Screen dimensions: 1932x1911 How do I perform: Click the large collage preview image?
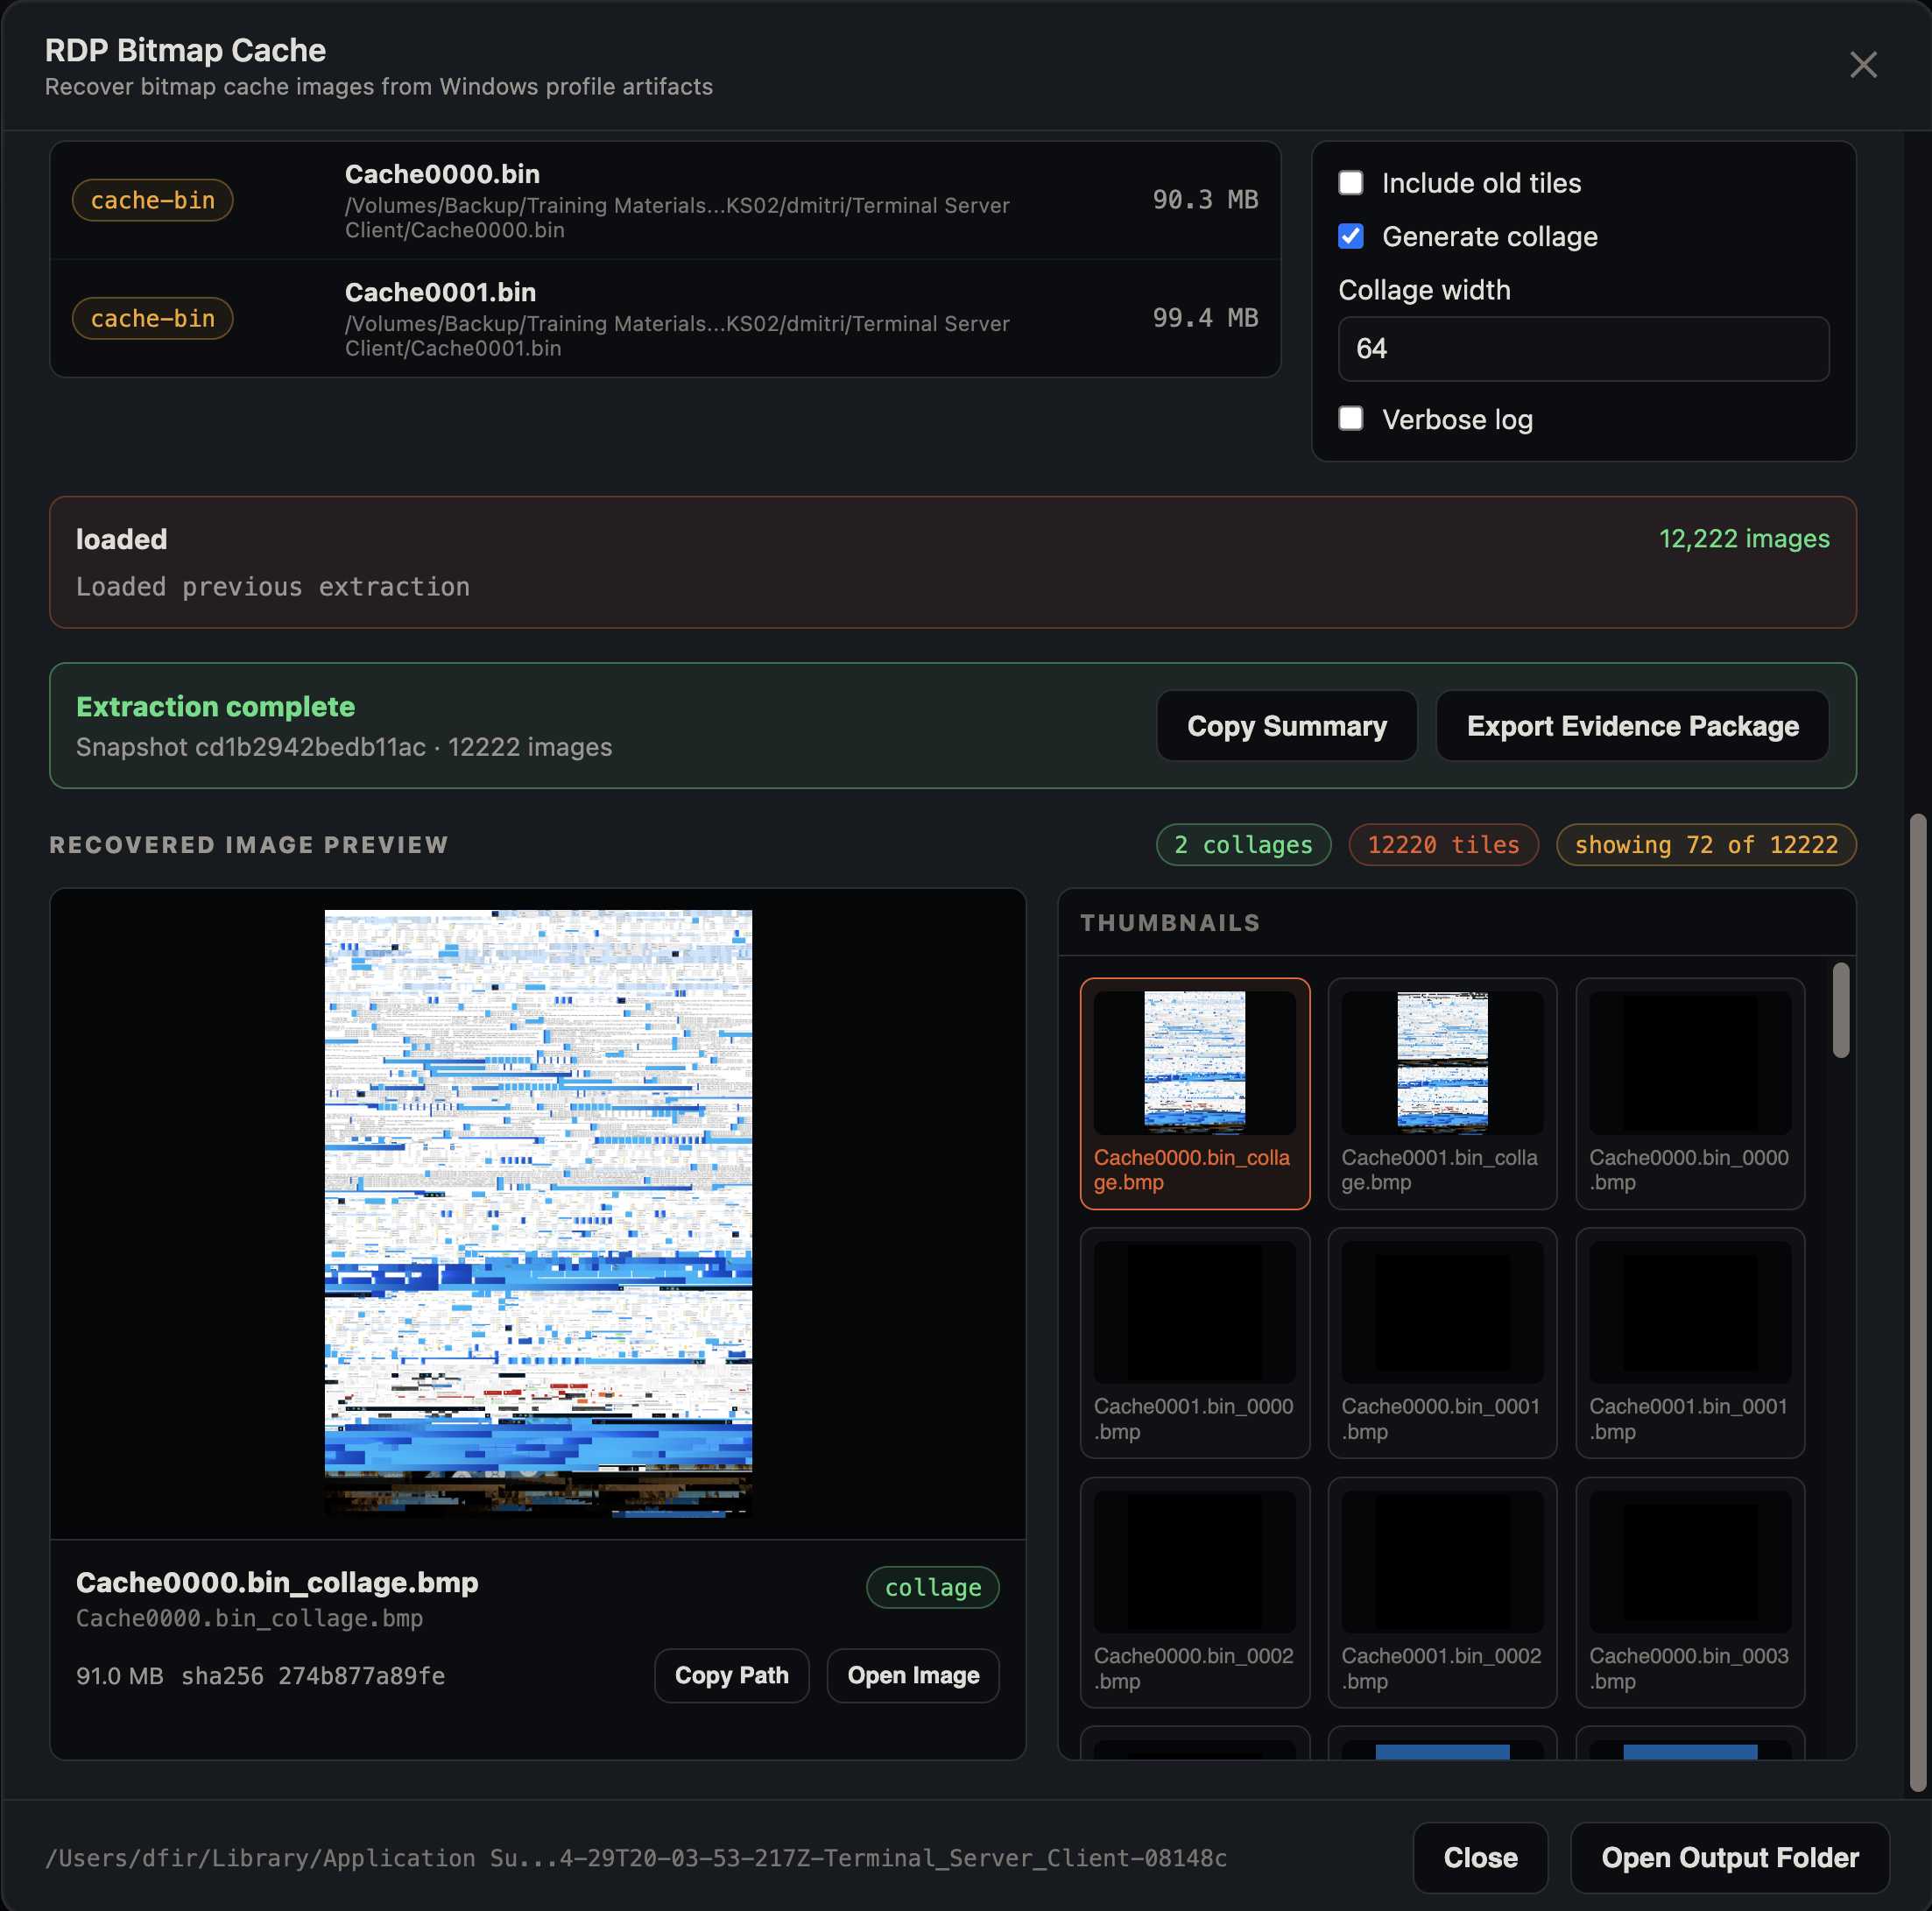(538, 1213)
